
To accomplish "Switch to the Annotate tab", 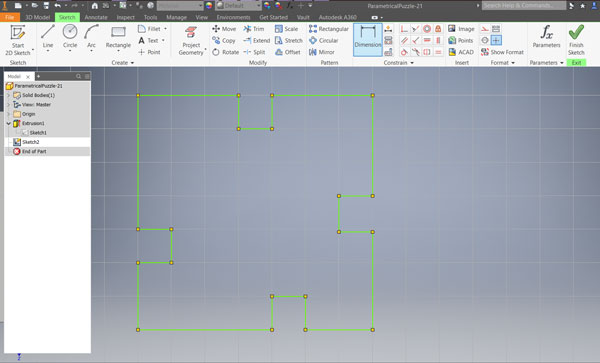I will [x=96, y=17].
